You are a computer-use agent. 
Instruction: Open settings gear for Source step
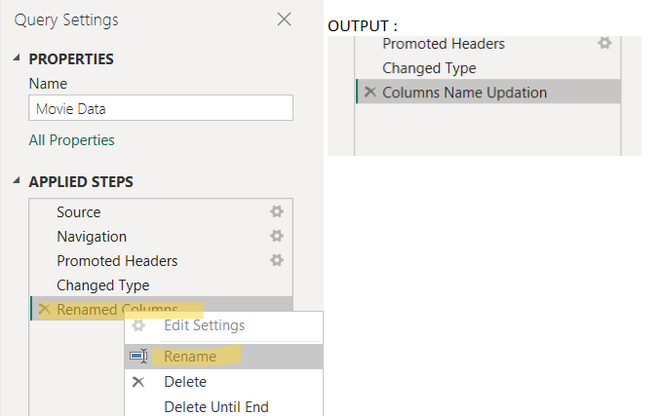[x=277, y=212]
